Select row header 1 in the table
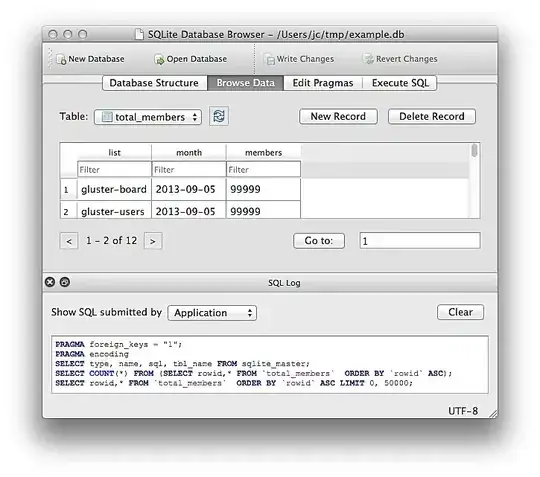Screen dimensions: 540x477 (69, 189)
